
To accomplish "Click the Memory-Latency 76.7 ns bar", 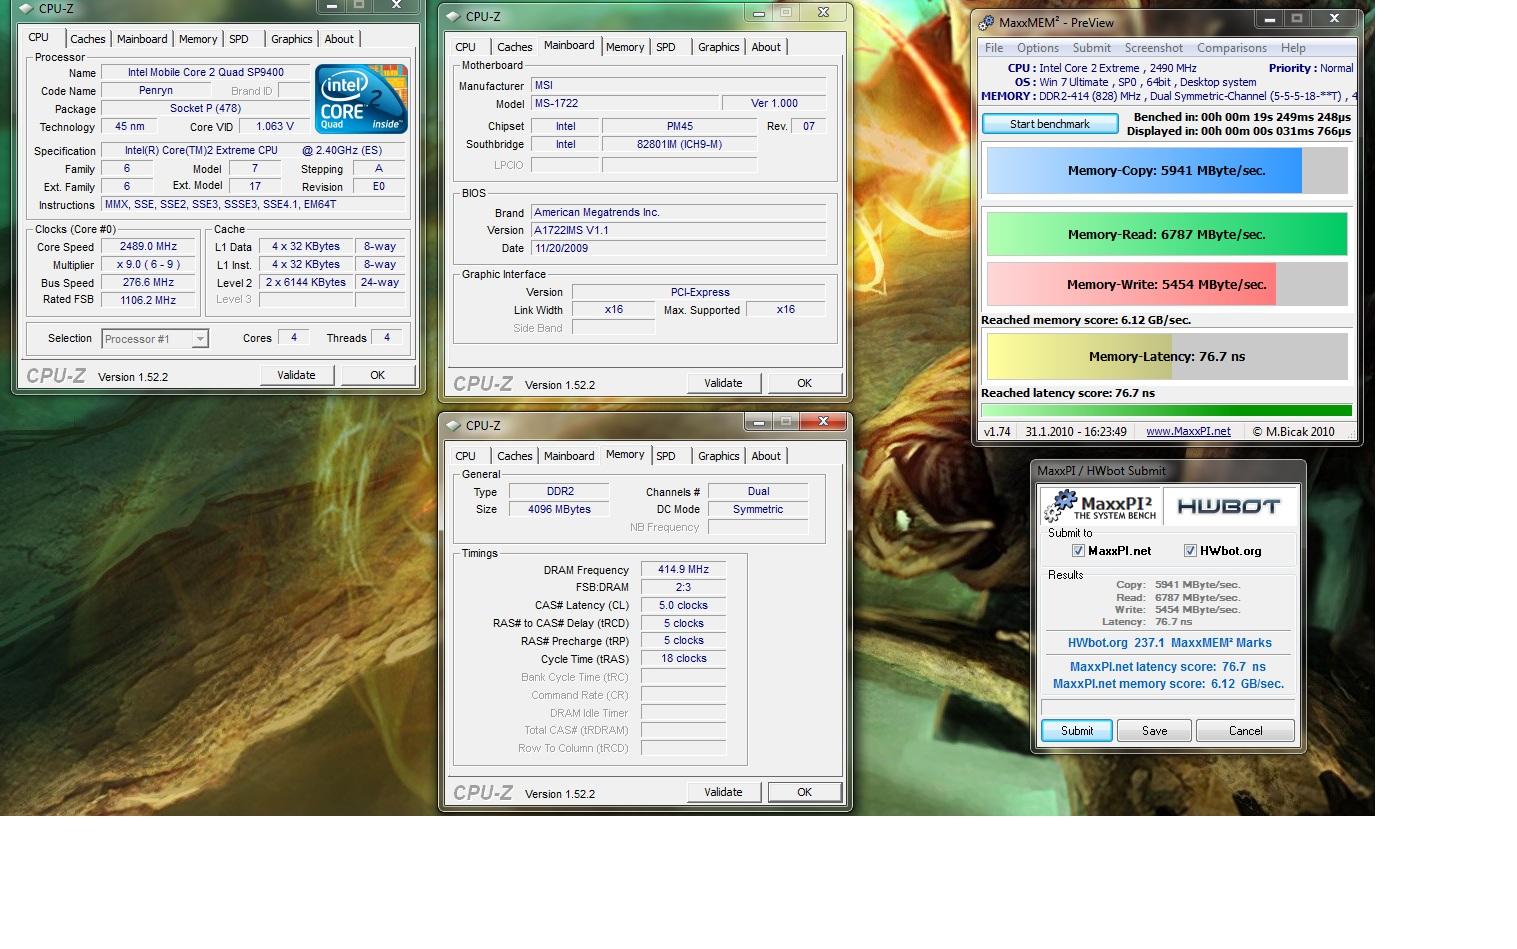I will [x=1167, y=356].
